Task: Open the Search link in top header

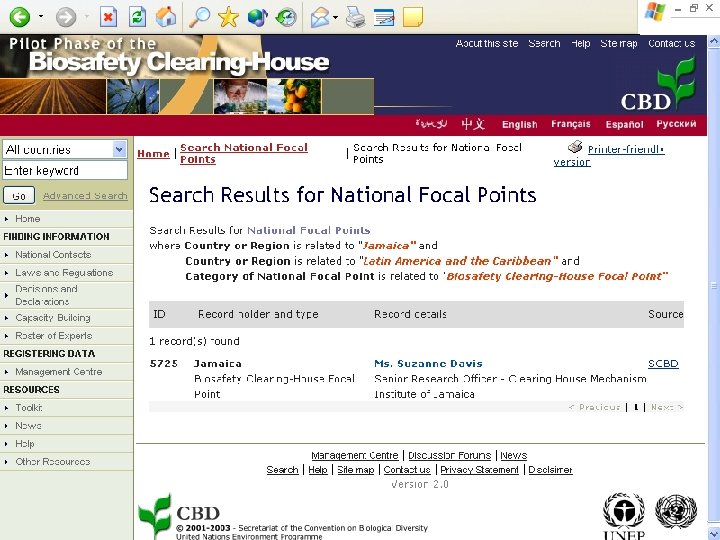Action: (544, 44)
